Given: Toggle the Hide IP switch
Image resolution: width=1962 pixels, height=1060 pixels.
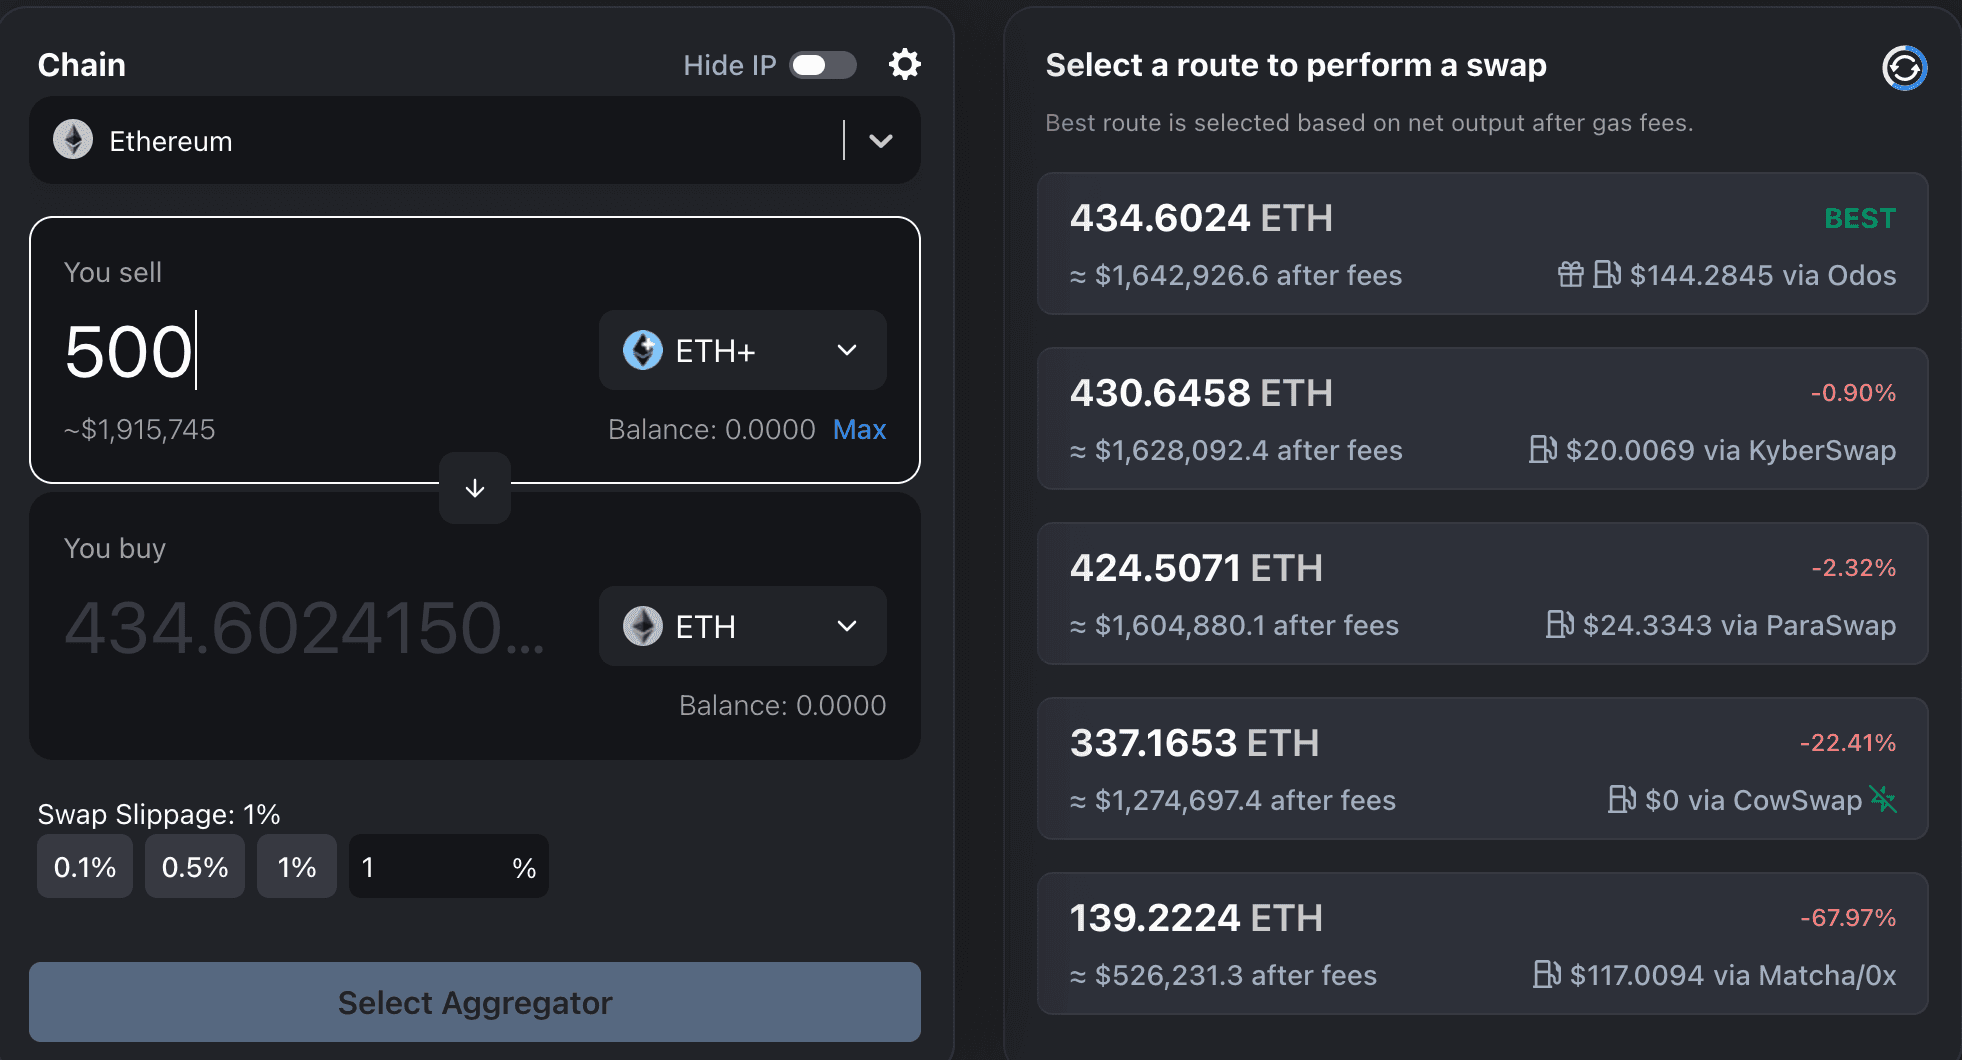Looking at the screenshot, I should click(823, 65).
